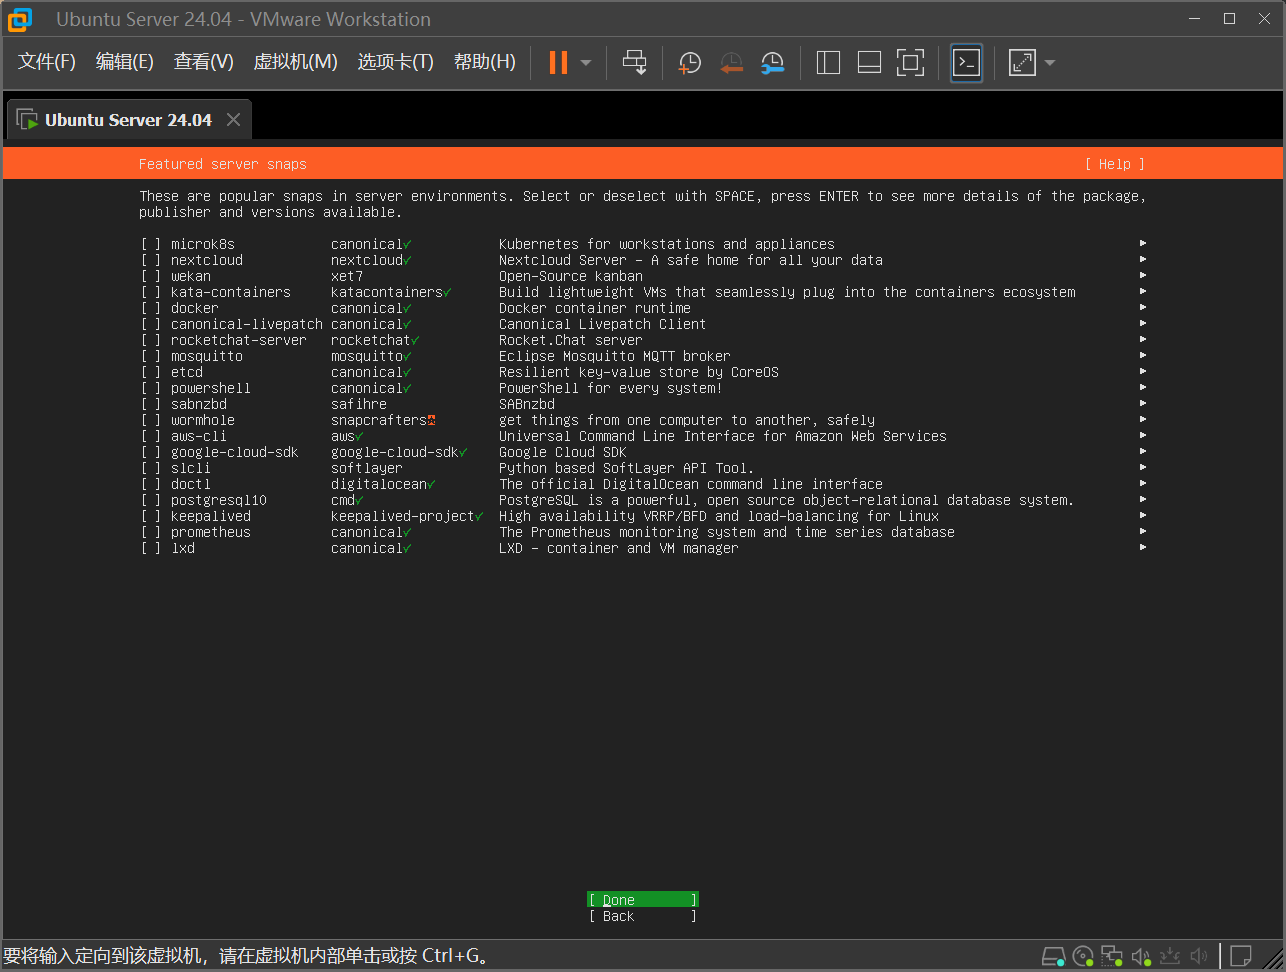Image resolution: width=1286 pixels, height=972 pixels.
Task: Toggle the thumbnail bar icon
Action: (x=869, y=63)
